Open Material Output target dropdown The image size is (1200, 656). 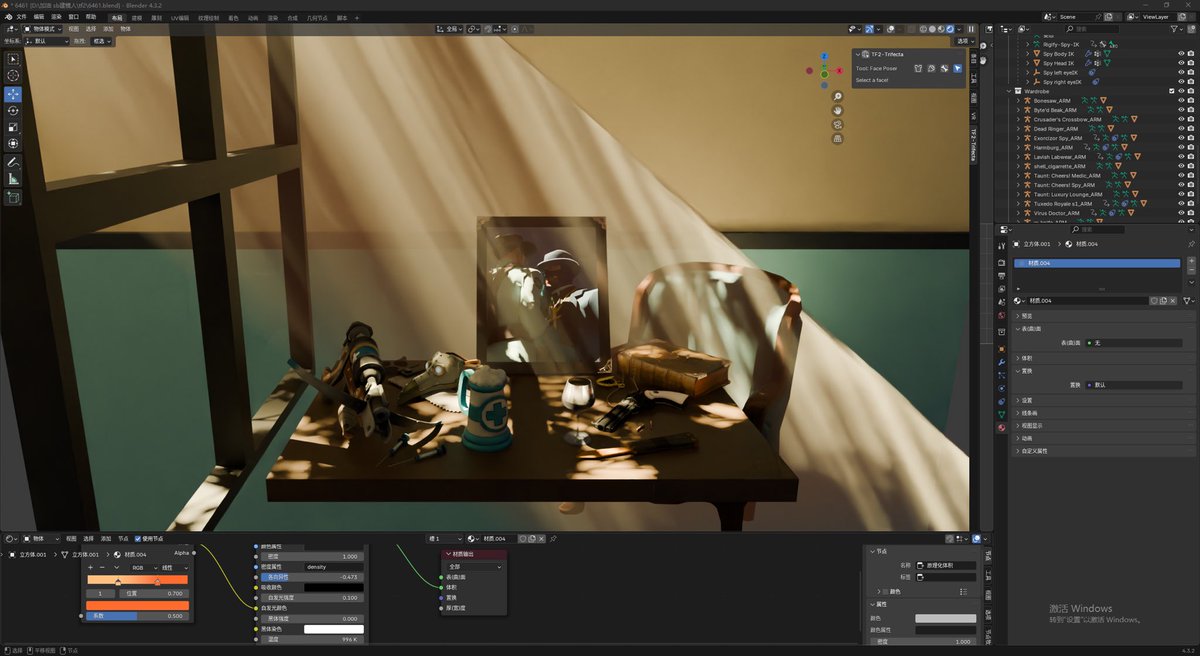point(474,566)
